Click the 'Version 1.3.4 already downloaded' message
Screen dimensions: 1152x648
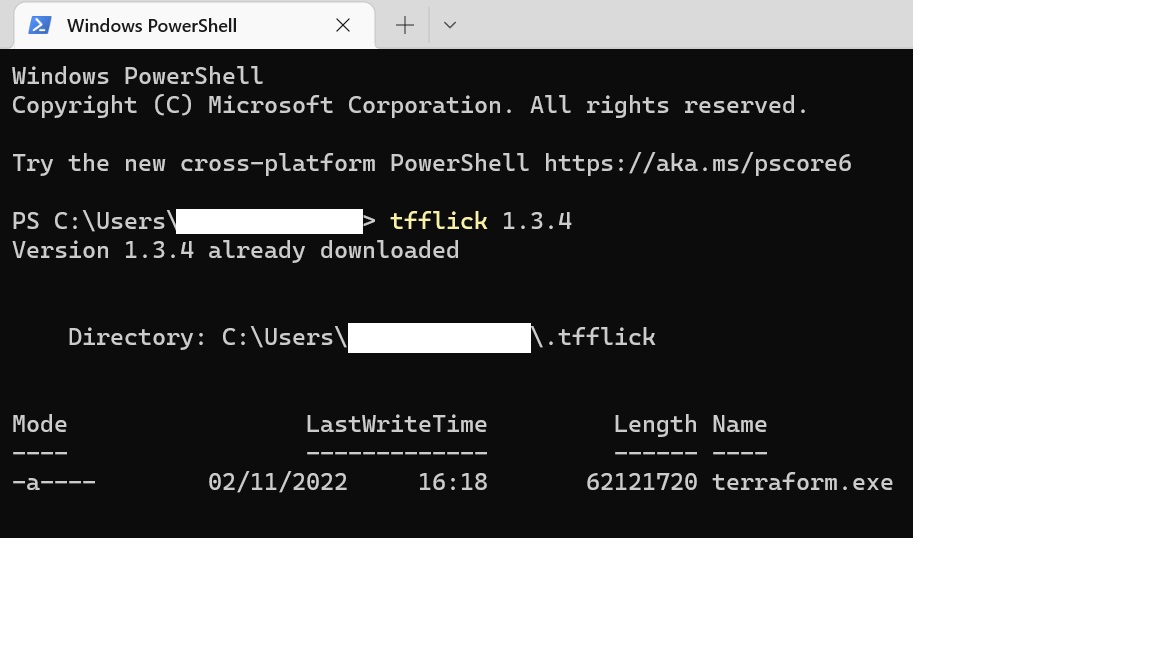[235, 250]
